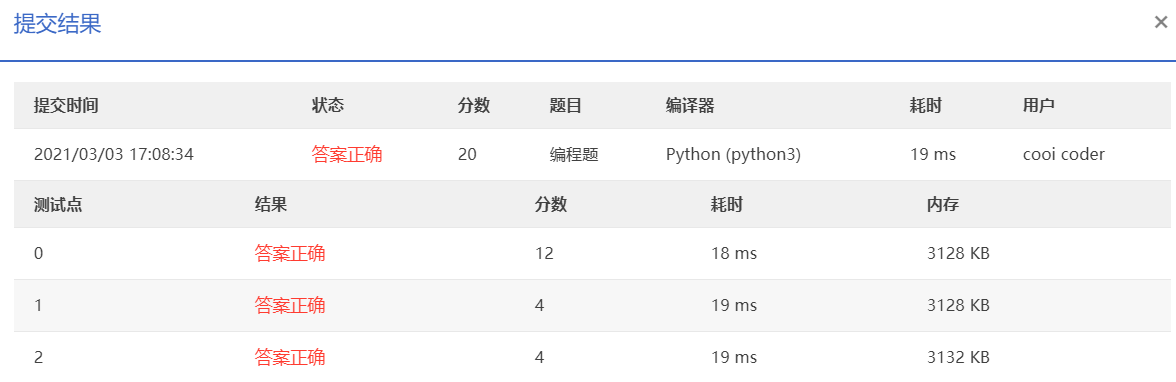The height and width of the screenshot is (382, 1176).
Task: Click 3128 KB memory for test point 1
Action: click(x=958, y=305)
